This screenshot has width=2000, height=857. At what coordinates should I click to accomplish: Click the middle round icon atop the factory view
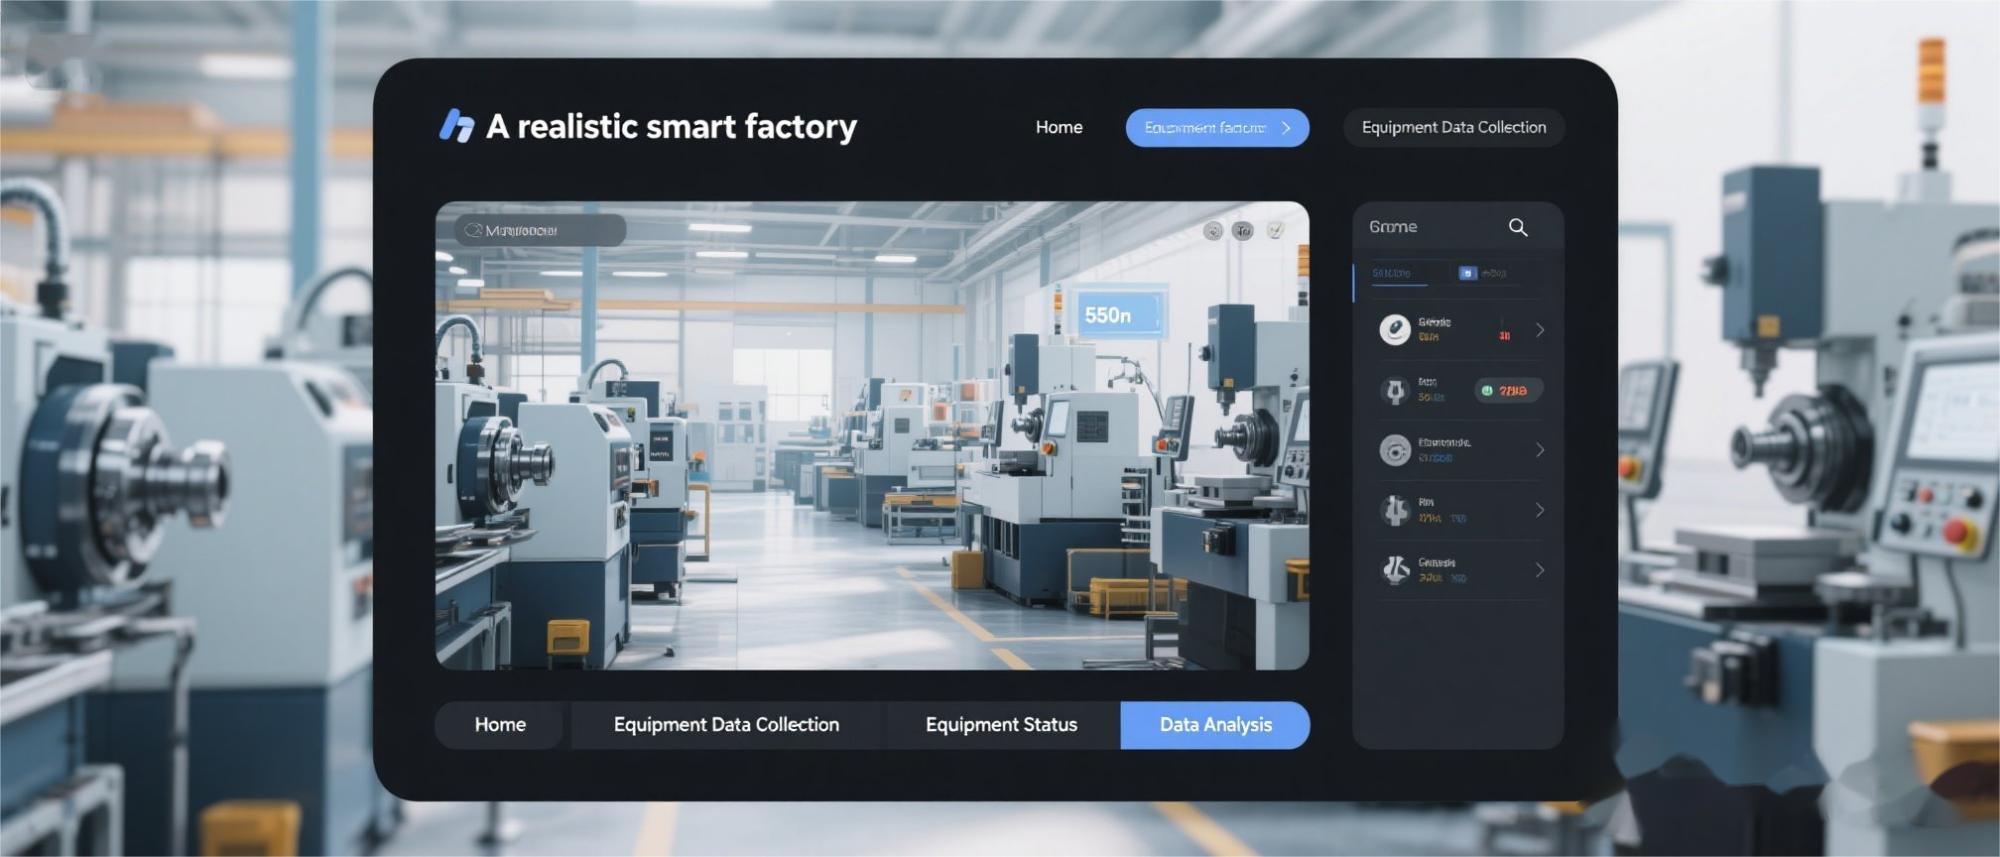[1242, 231]
